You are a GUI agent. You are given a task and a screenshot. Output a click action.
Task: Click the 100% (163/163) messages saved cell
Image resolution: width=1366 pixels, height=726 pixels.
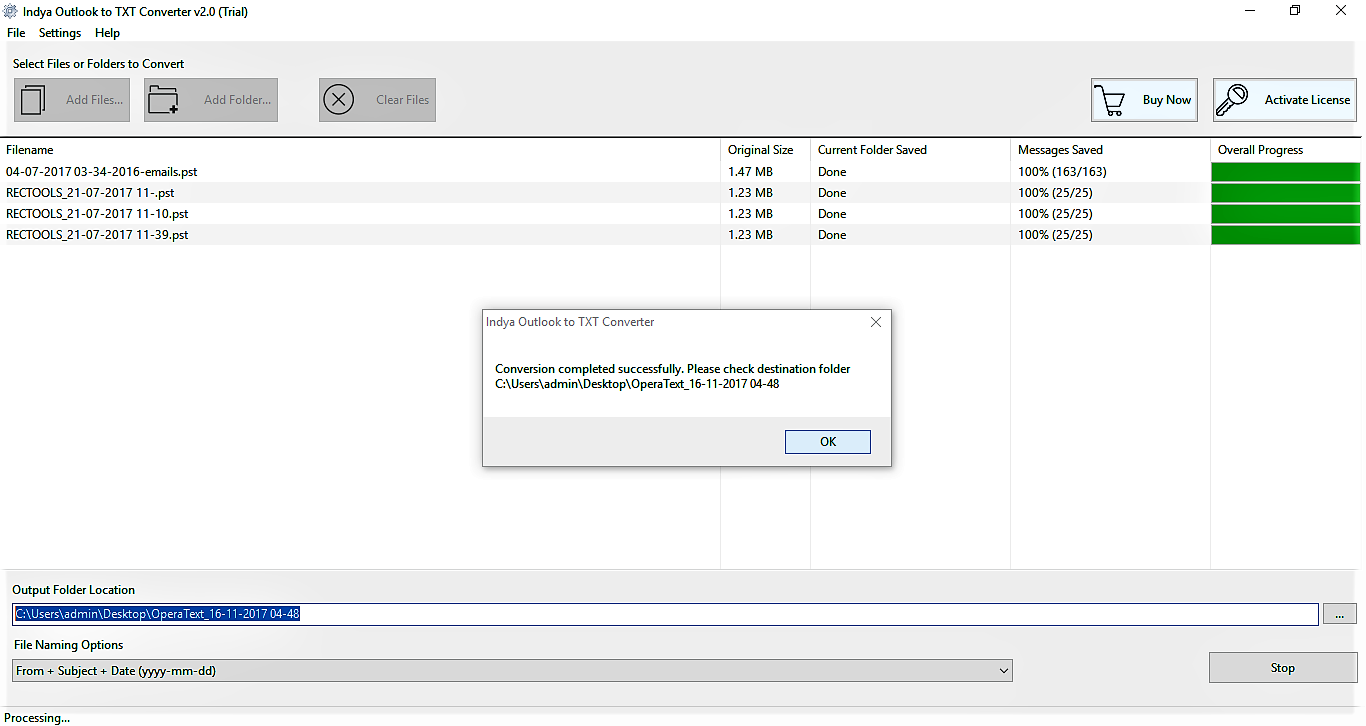[x=1062, y=172]
